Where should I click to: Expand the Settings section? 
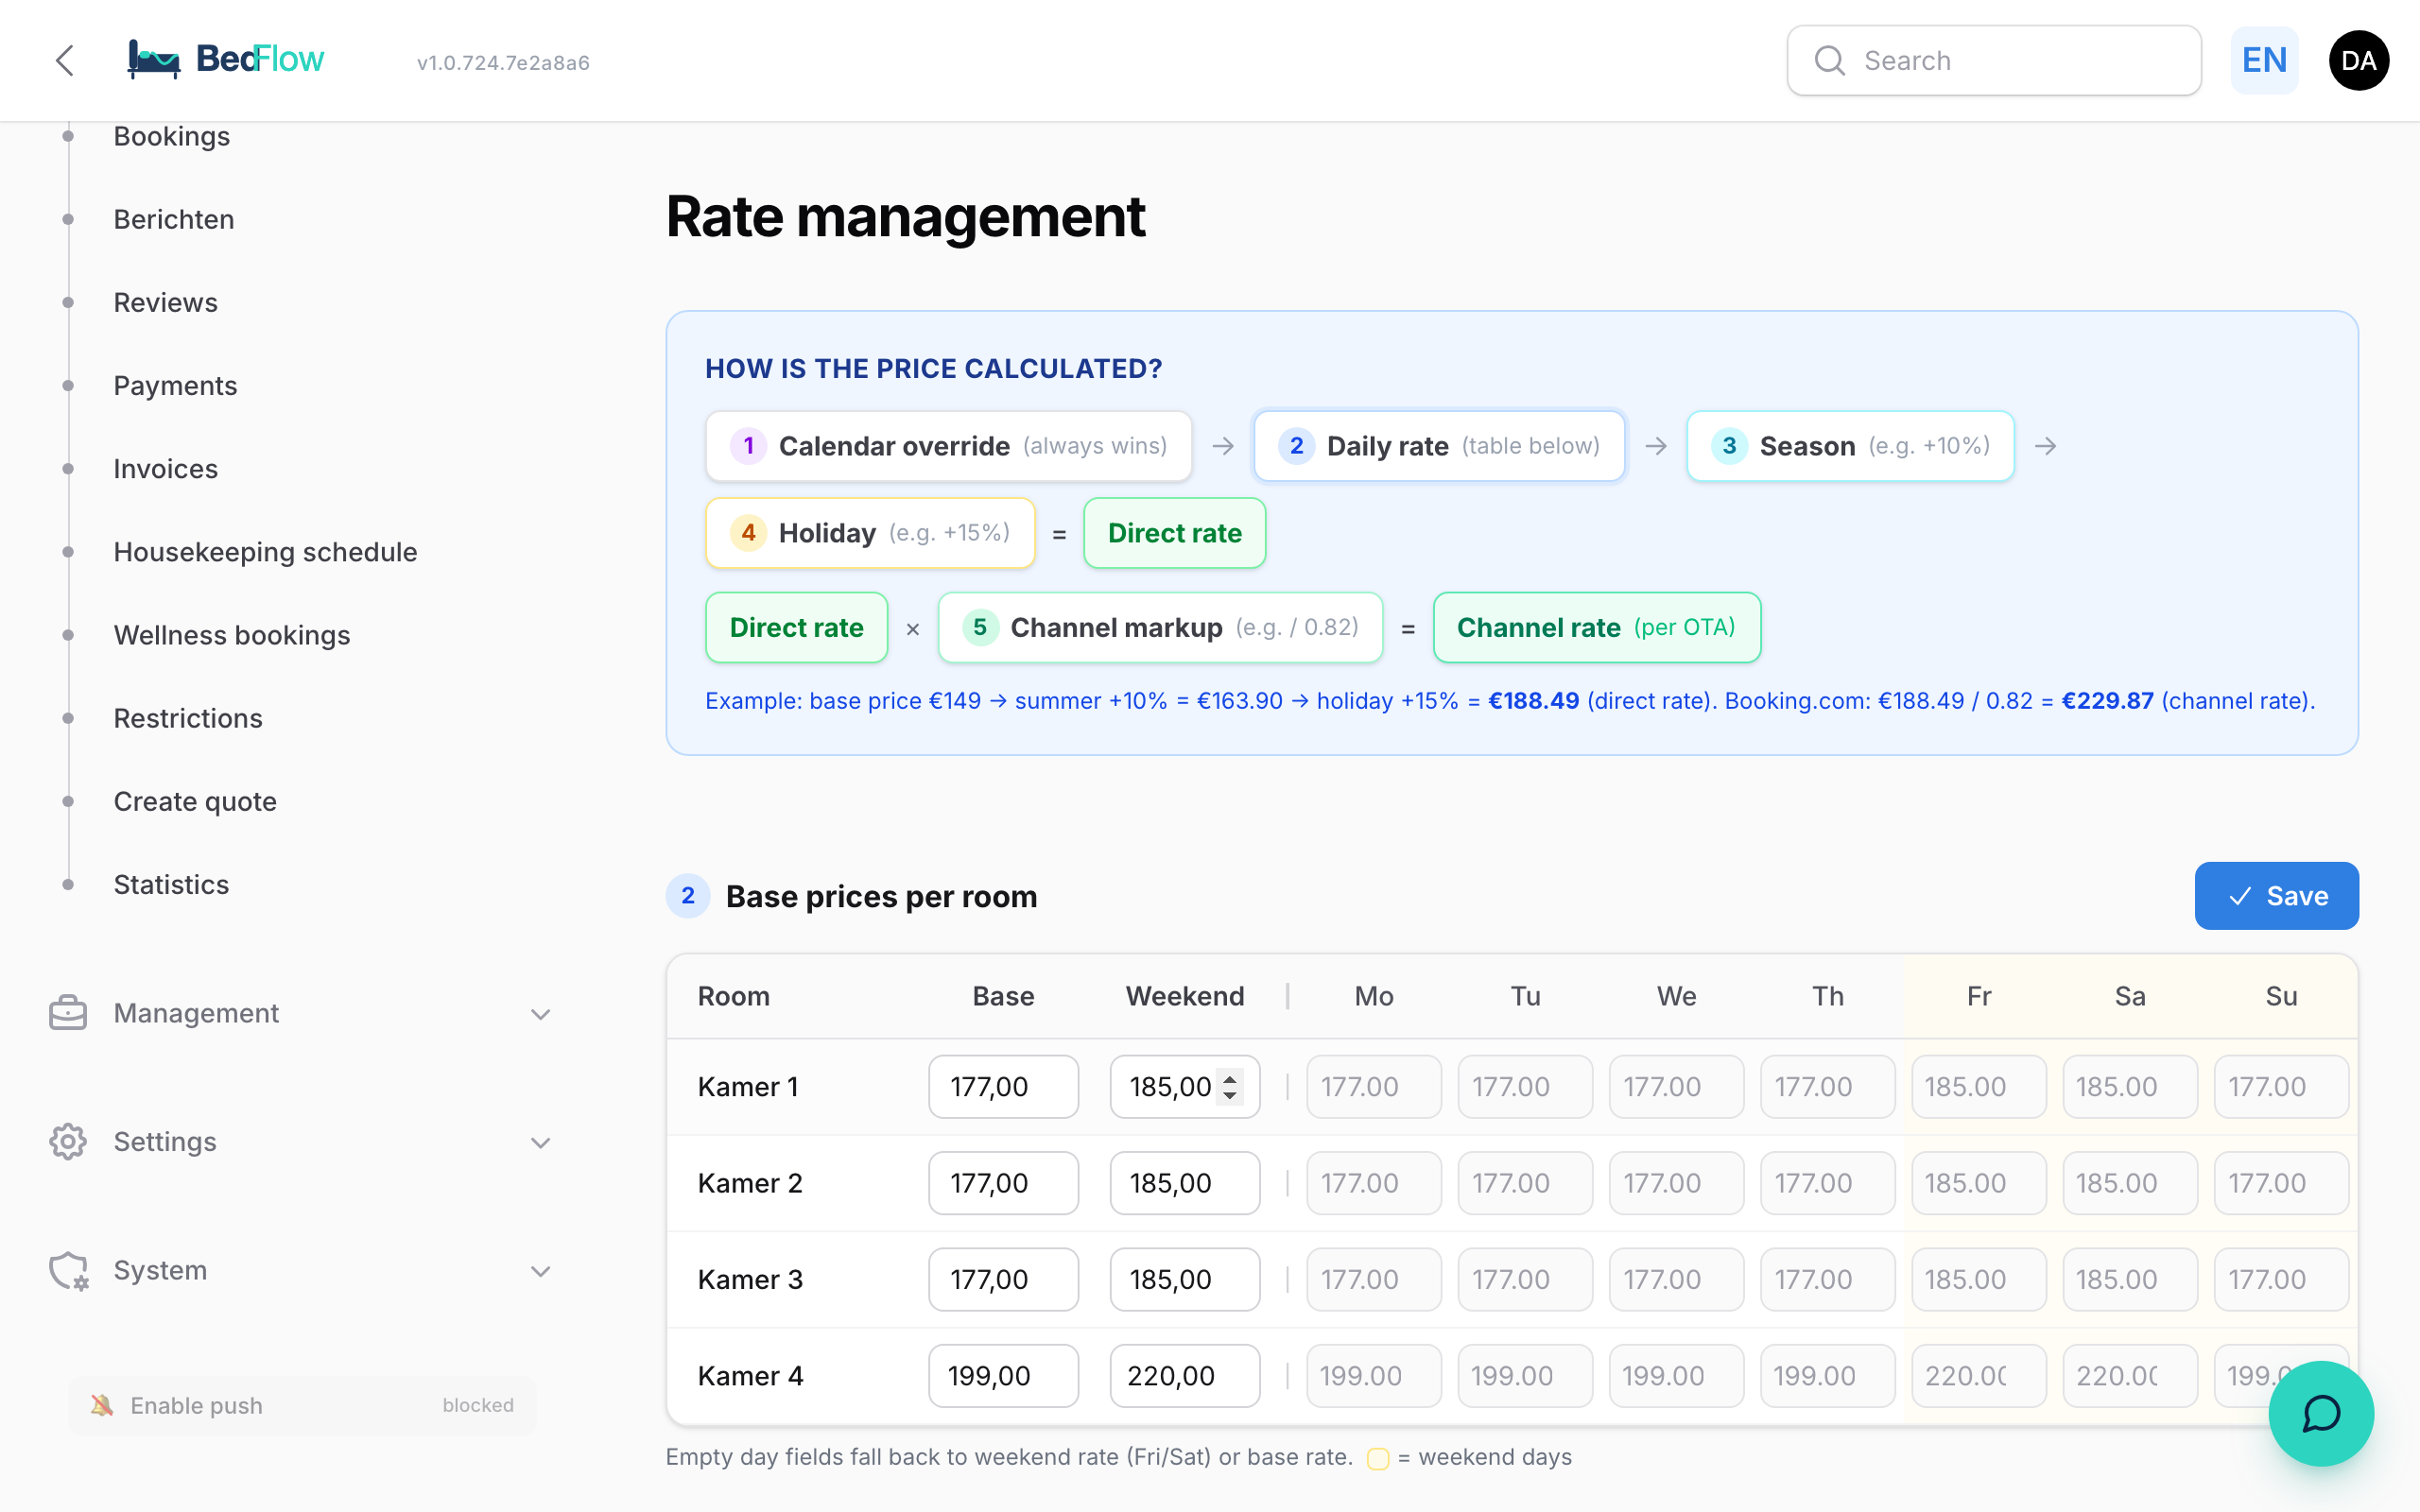tap(301, 1141)
